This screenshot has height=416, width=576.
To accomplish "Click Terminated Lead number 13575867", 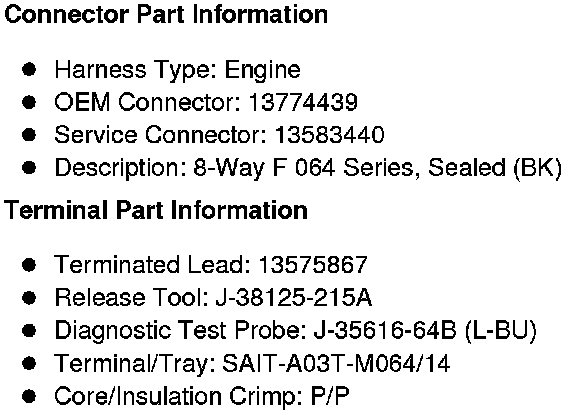I will pos(313,265).
